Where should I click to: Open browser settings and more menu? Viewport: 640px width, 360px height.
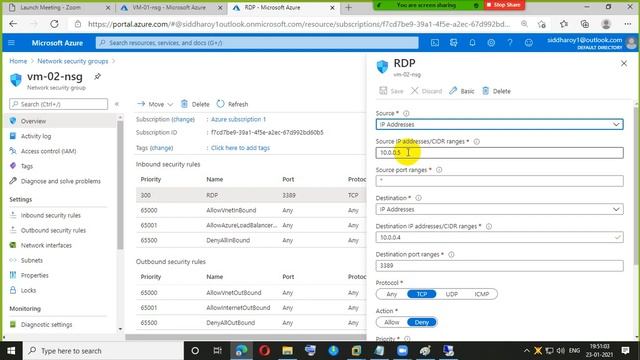[627, 24]
